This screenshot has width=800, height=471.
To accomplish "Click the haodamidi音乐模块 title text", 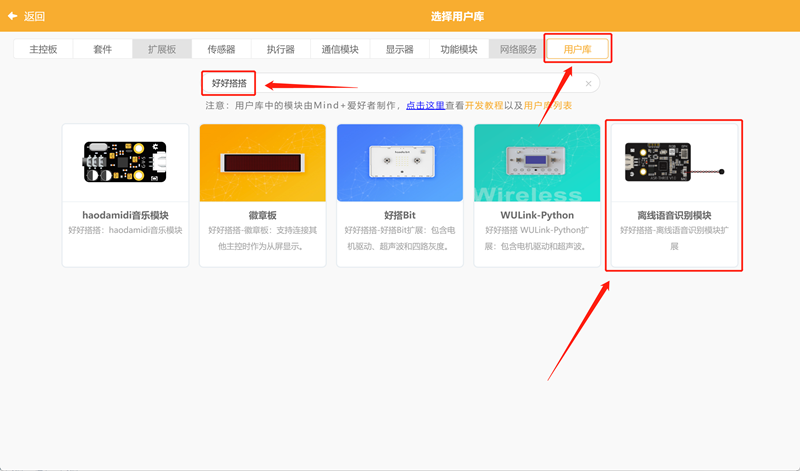I will coord(126,215).
